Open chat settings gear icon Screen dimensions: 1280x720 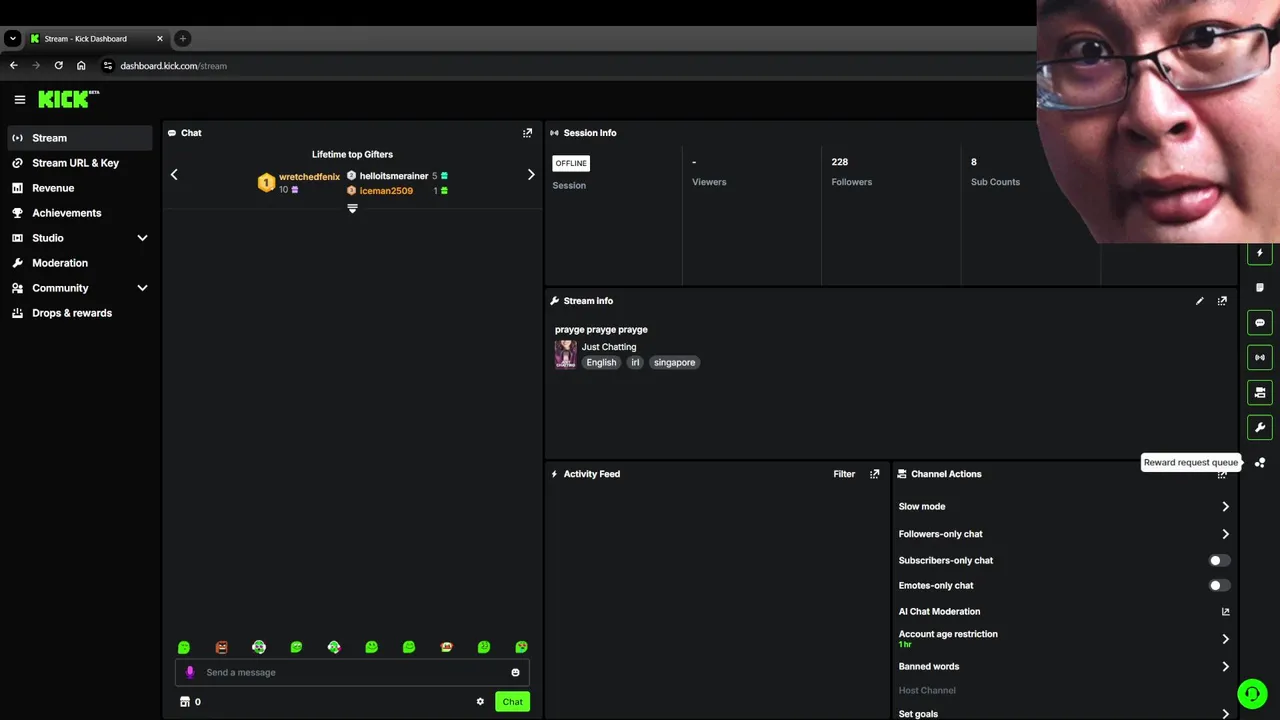pos(480,702)
